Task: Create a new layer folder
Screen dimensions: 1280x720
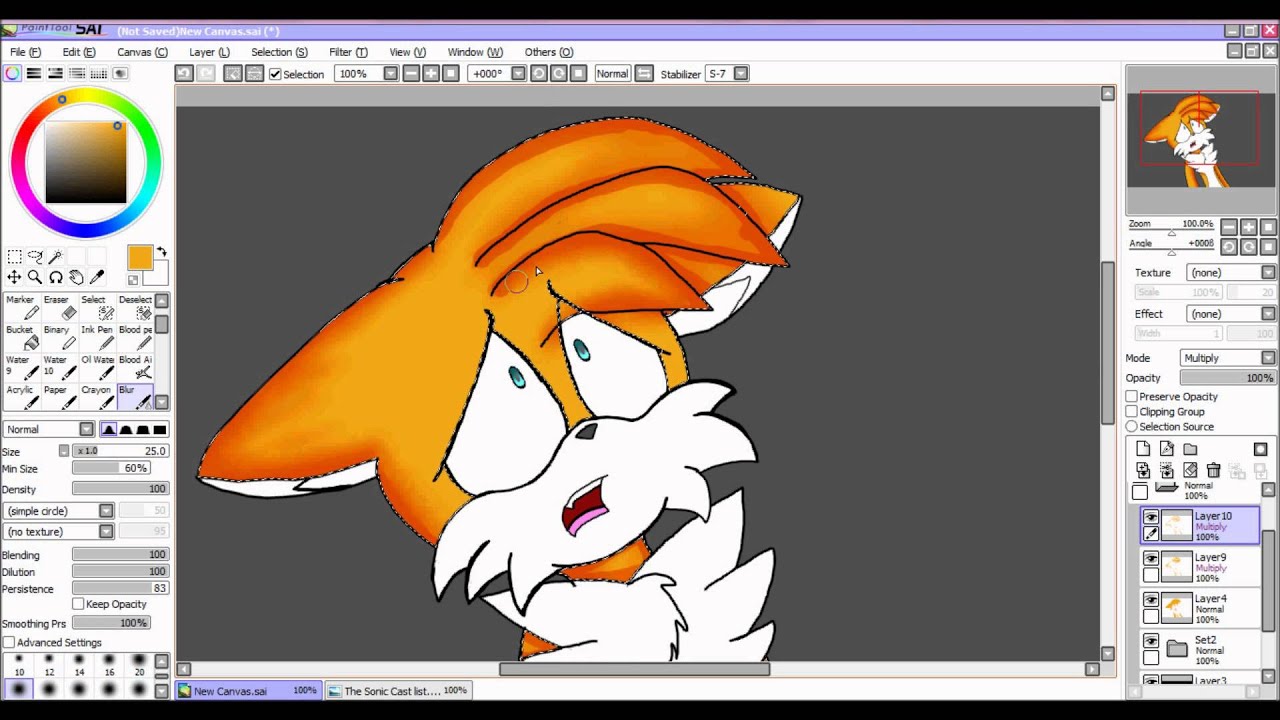Action: pos(1190,449)
